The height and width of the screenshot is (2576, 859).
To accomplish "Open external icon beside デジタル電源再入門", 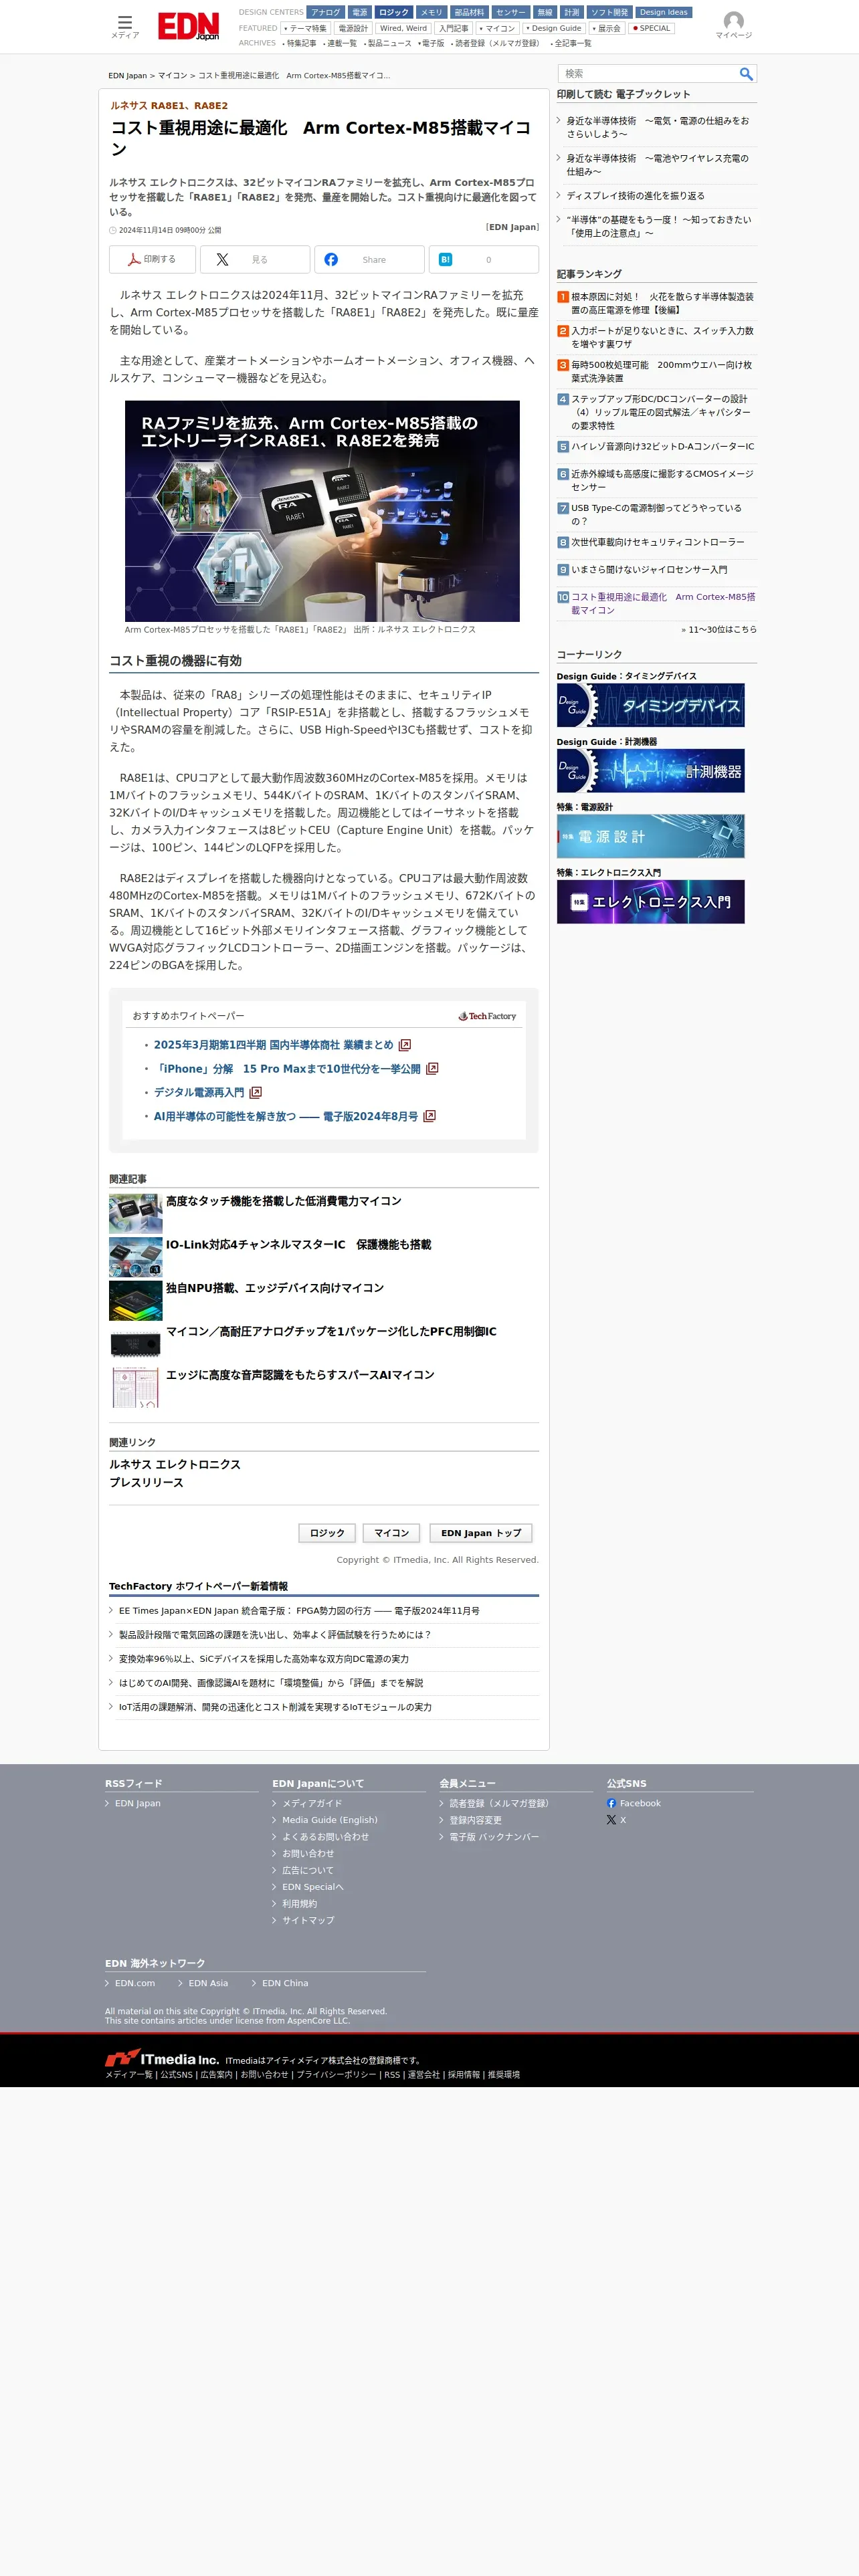I will (x=255, y=1093).
